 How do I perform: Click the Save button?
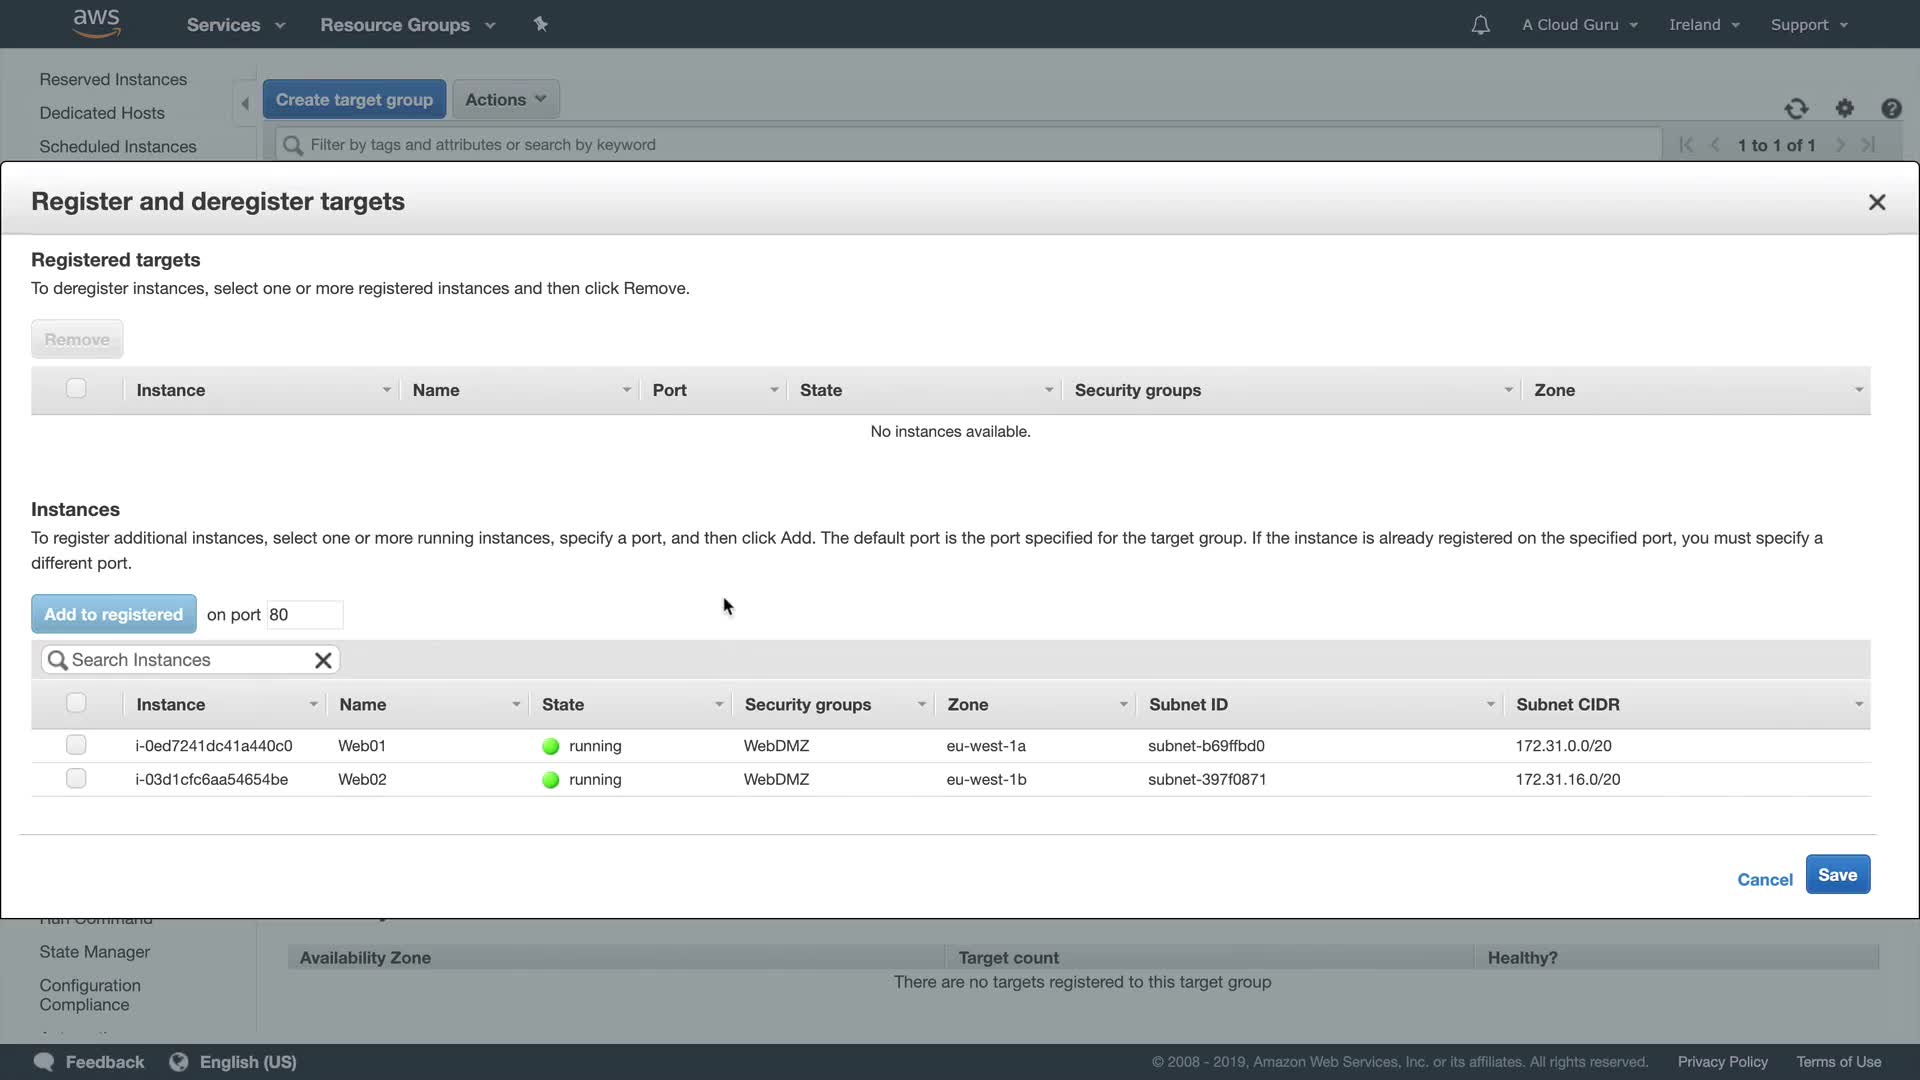point(1837,875)
